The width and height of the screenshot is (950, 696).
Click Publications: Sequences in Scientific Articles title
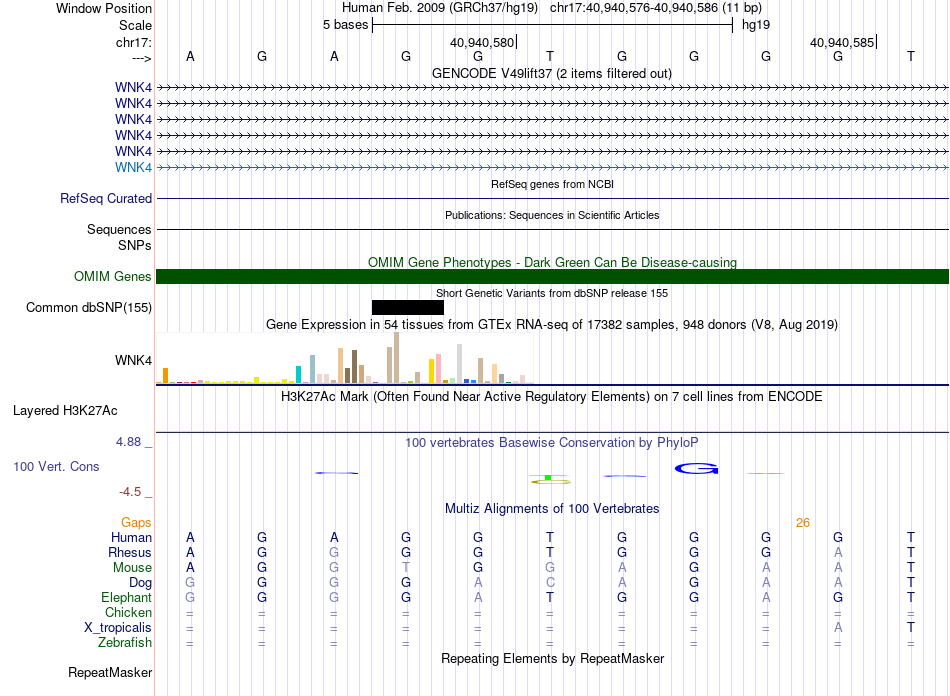coord(552,215)
